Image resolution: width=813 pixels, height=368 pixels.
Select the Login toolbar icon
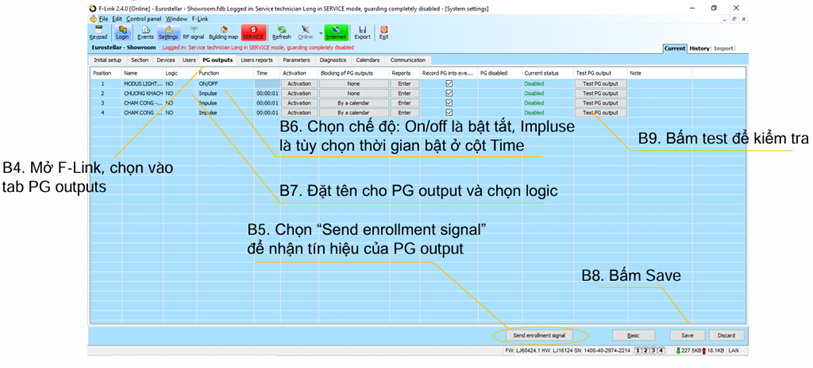[122, 33]
